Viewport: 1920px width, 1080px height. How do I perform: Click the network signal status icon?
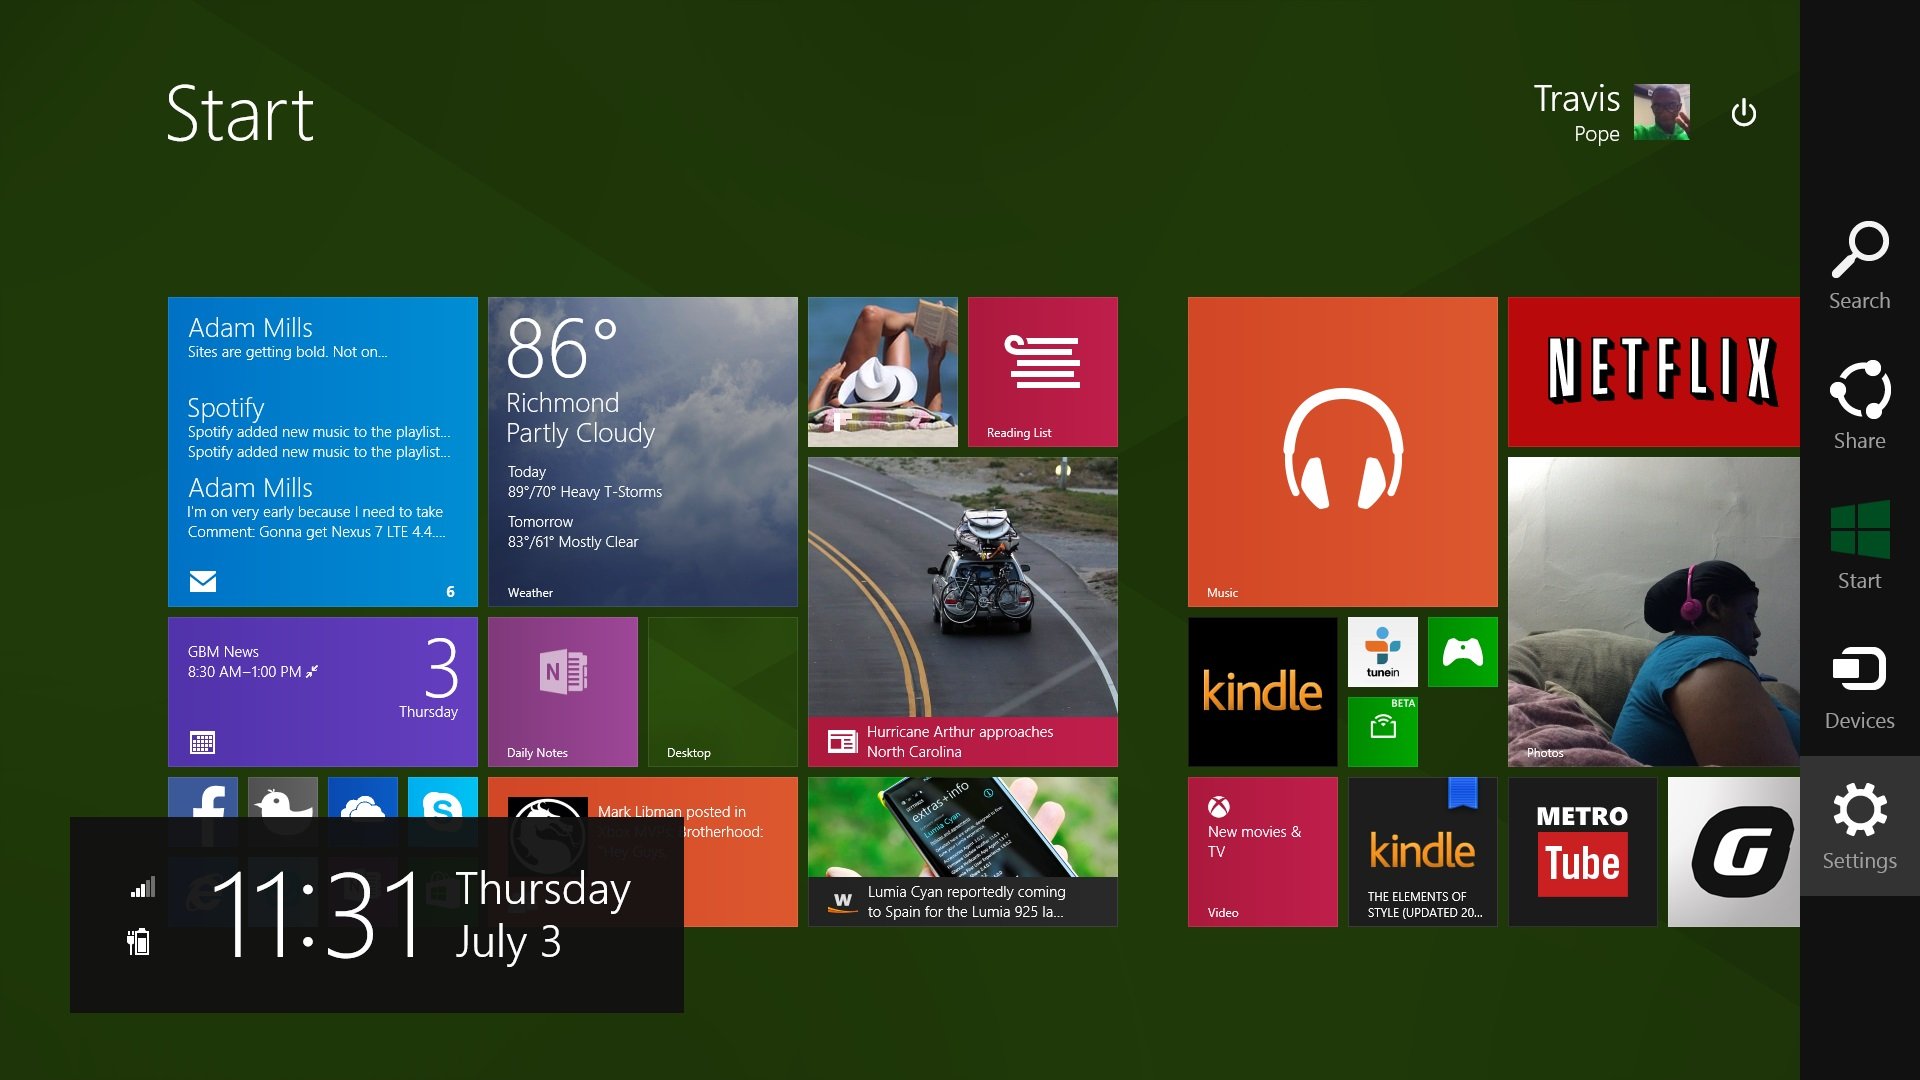pyautogui.click(x=143, y=887)
